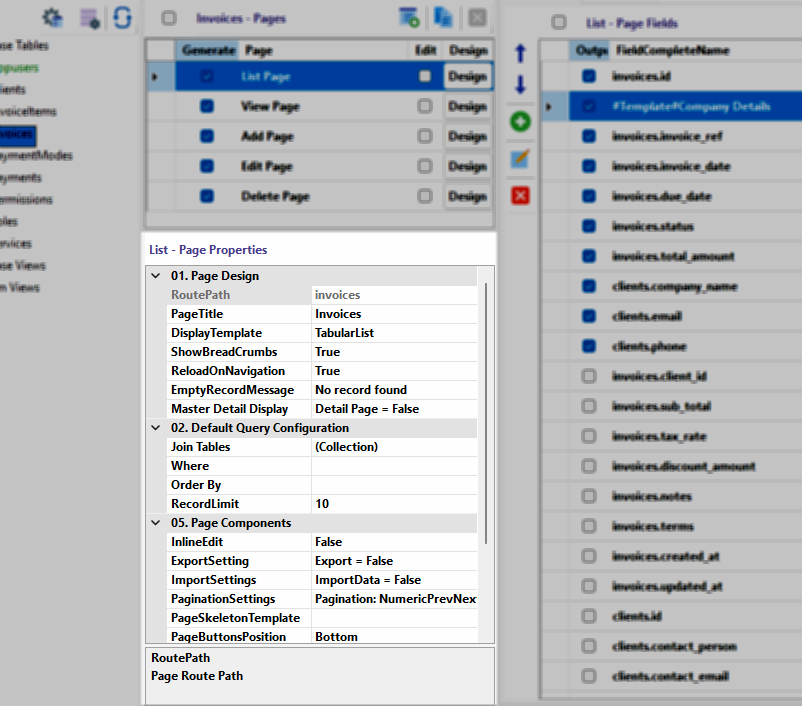Click the refresh icon in the top toolbar
This screenshot has width=802, height=706.
[x=121, y=17]
